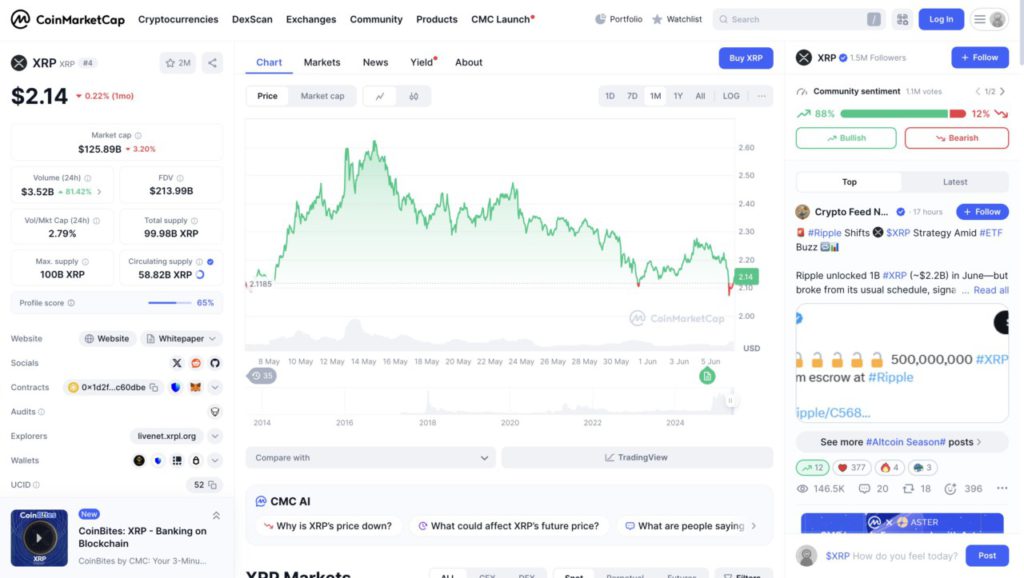Vote Bullish on community sentiment
The image size is (1024, 578).
tap(846, 138)
